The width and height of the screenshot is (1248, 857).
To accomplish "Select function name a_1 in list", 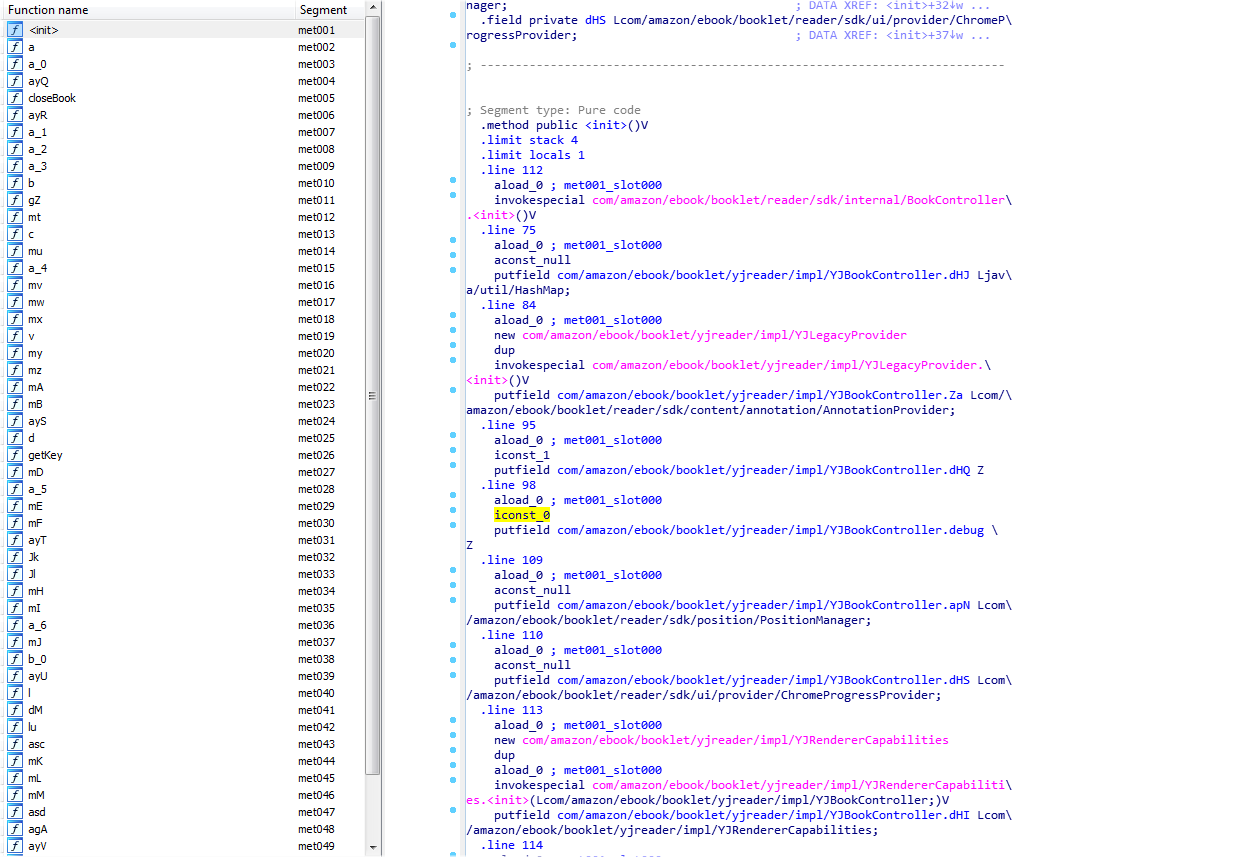I will [x=37, y=132].
